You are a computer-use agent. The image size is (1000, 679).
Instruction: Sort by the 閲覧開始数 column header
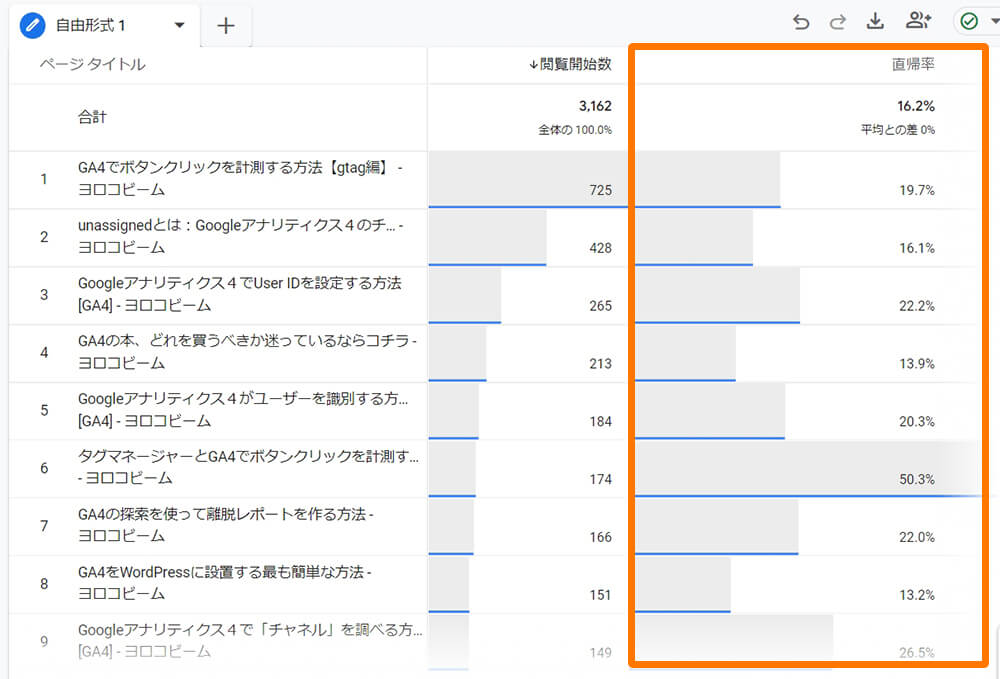tap(570, 64)
